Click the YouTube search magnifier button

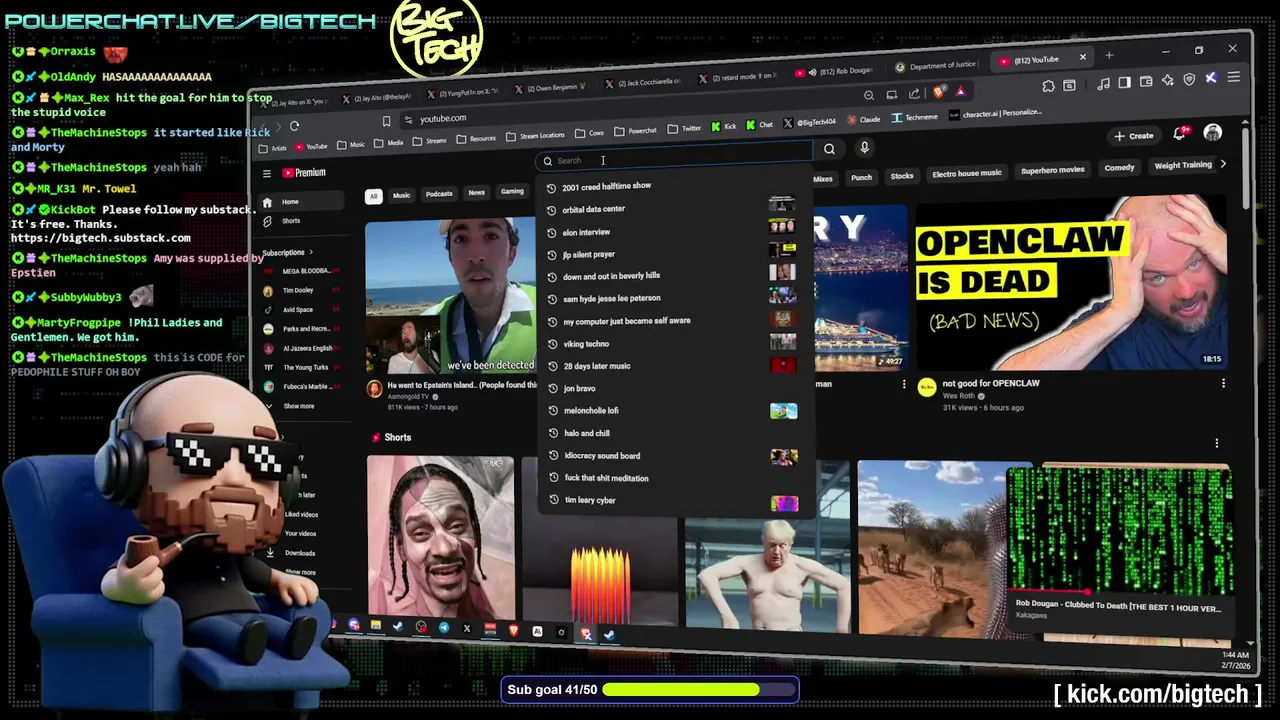(829, 149)
